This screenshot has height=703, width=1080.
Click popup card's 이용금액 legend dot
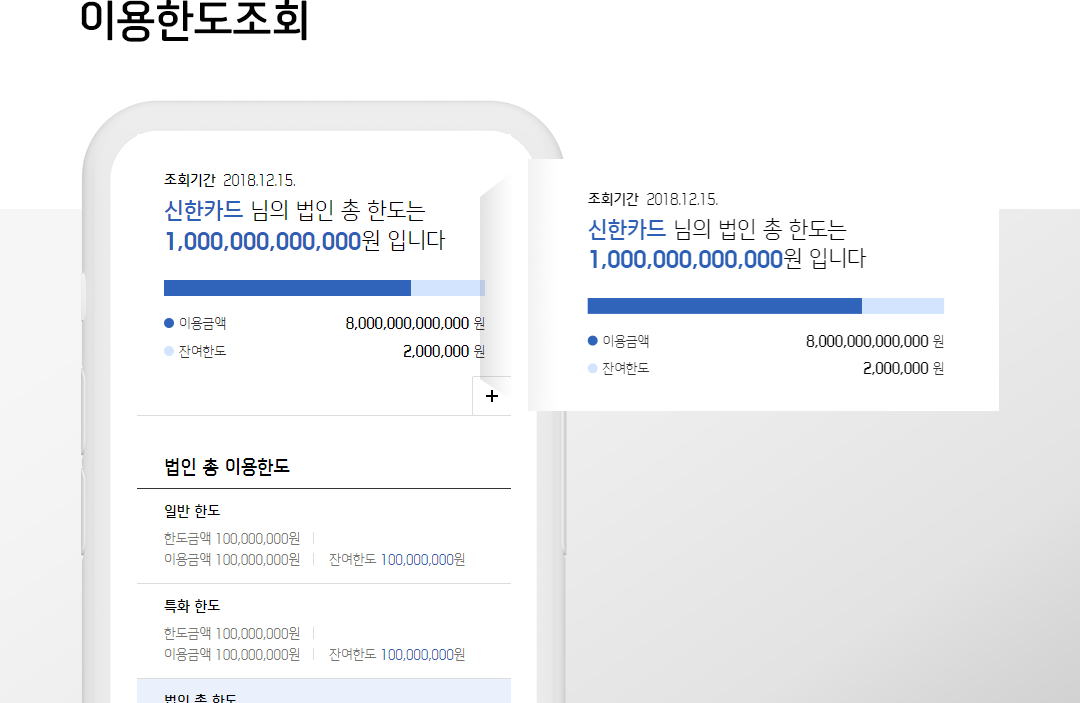(x=592, y=341)
